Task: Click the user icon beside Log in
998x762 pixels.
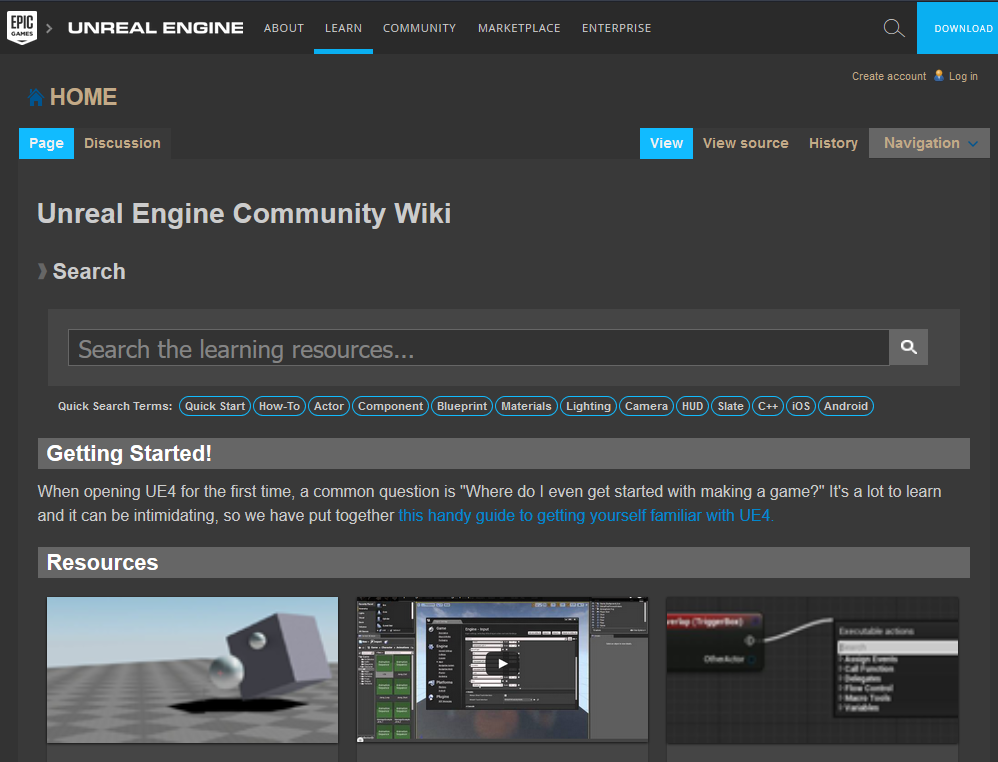Action: (x=939, y=75)
